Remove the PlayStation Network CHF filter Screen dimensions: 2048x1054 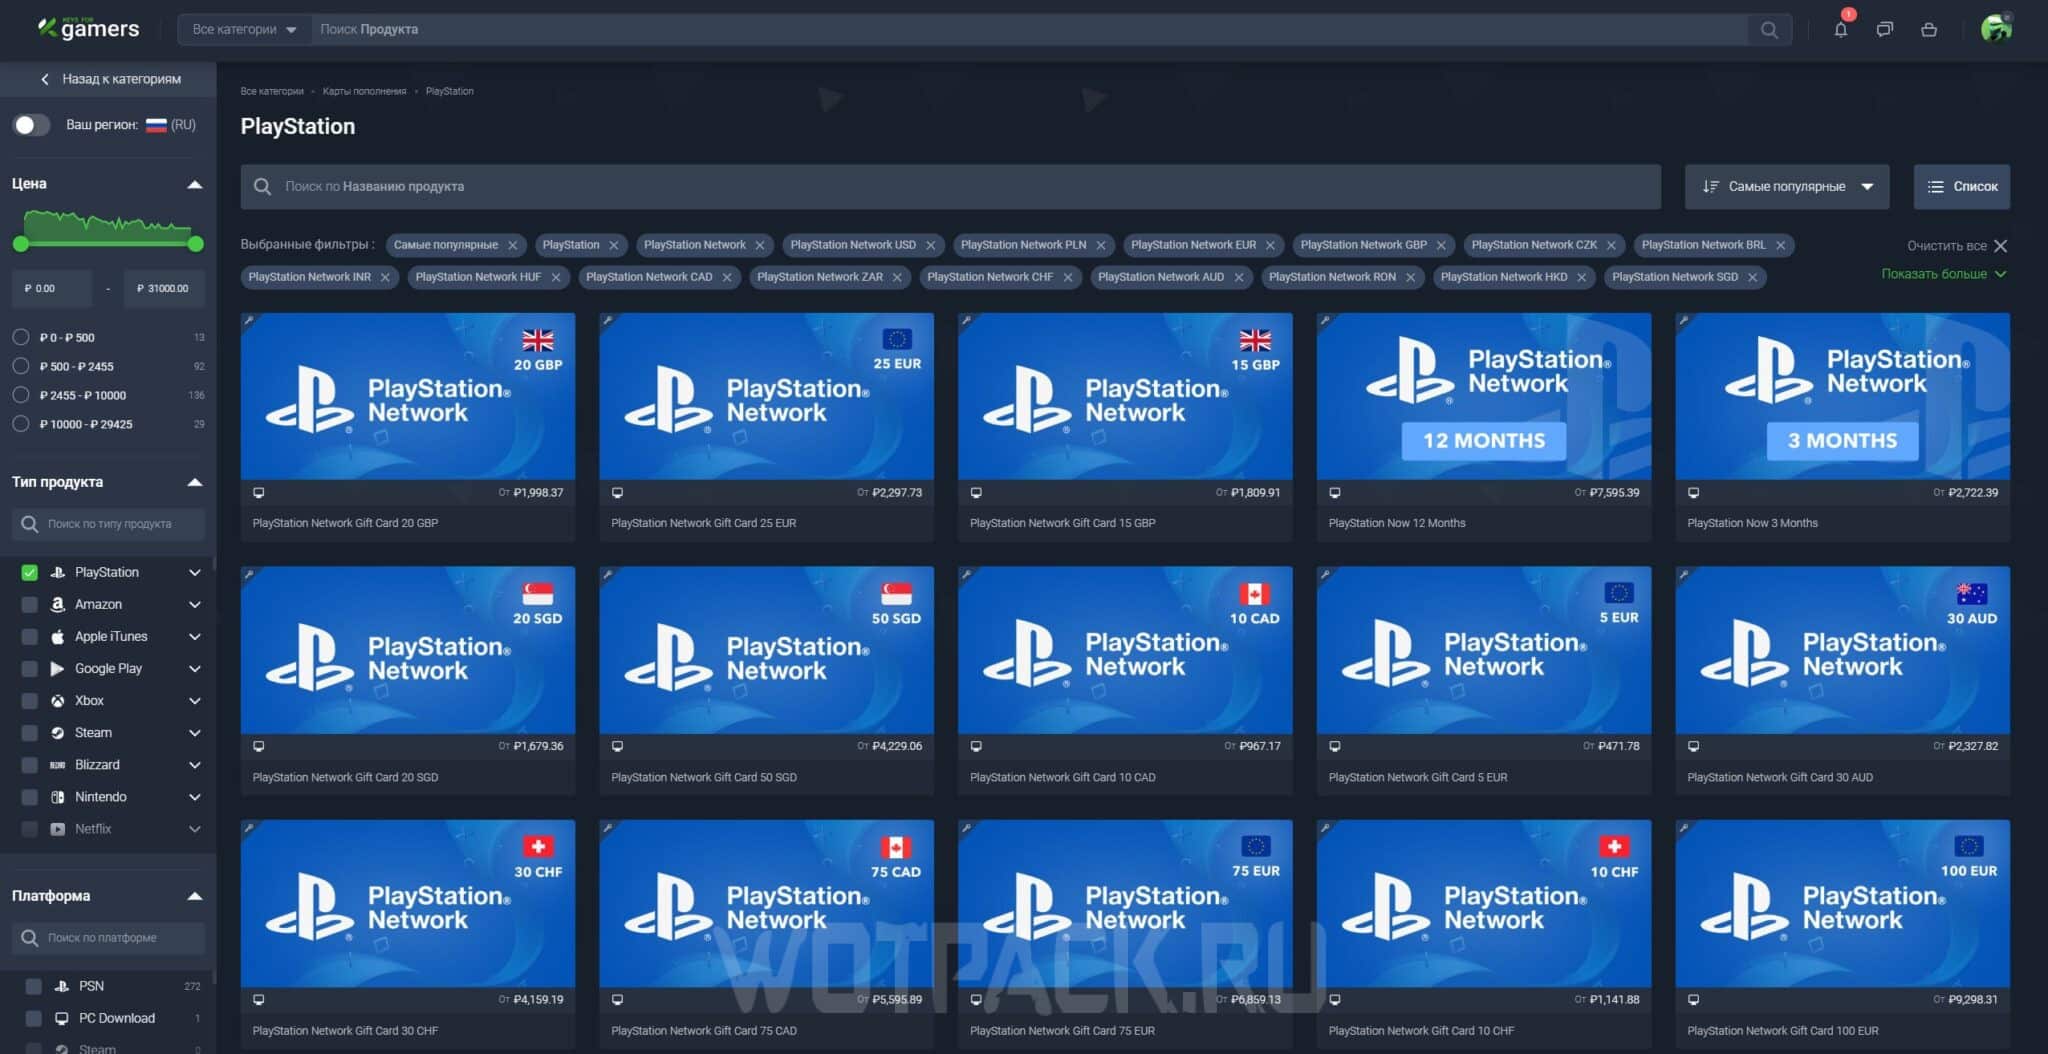pos(1067,277)
